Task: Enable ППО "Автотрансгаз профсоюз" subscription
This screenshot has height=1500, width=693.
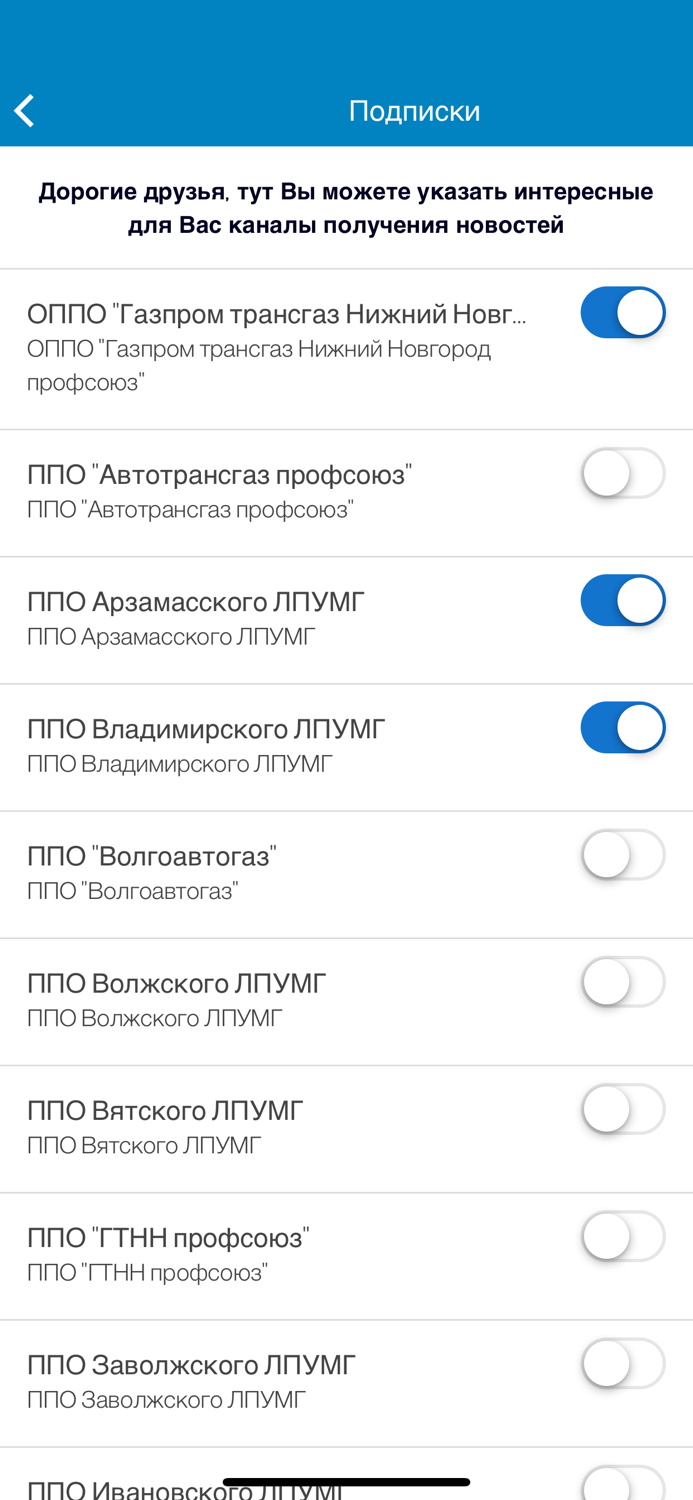Action: pos(623,473)
